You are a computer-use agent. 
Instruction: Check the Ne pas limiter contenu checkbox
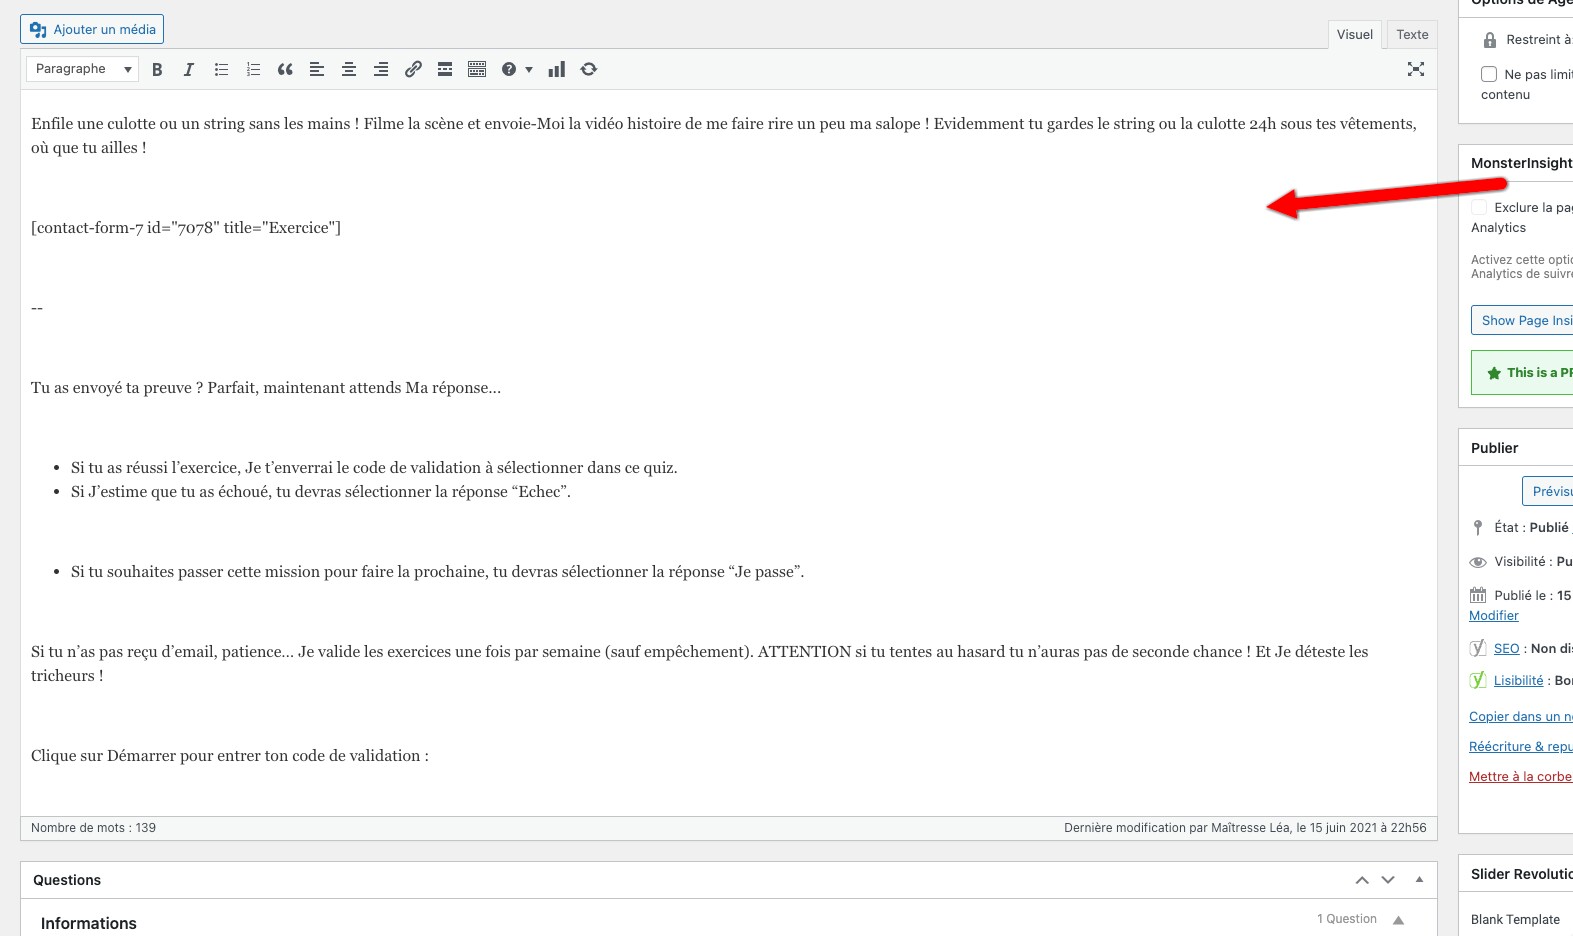coord(1489,74)
